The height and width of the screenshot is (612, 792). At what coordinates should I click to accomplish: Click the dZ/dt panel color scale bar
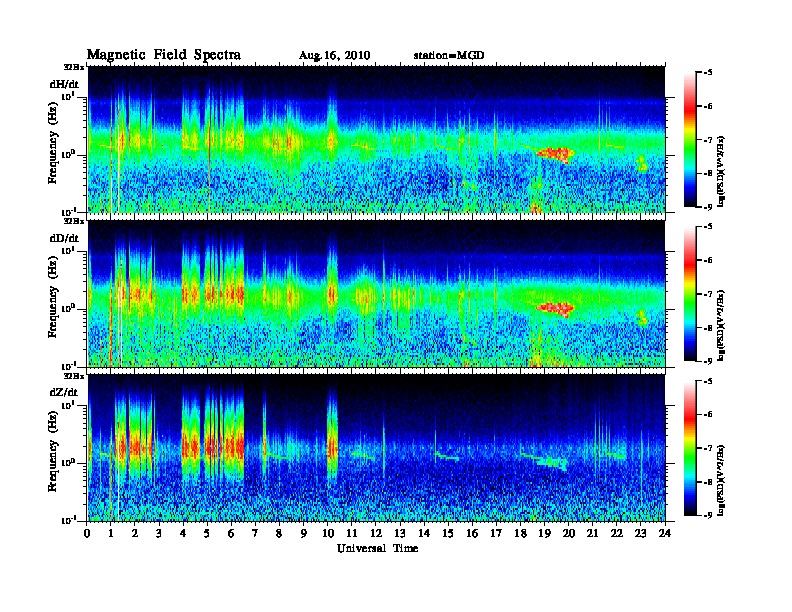[x=690, y=448]
